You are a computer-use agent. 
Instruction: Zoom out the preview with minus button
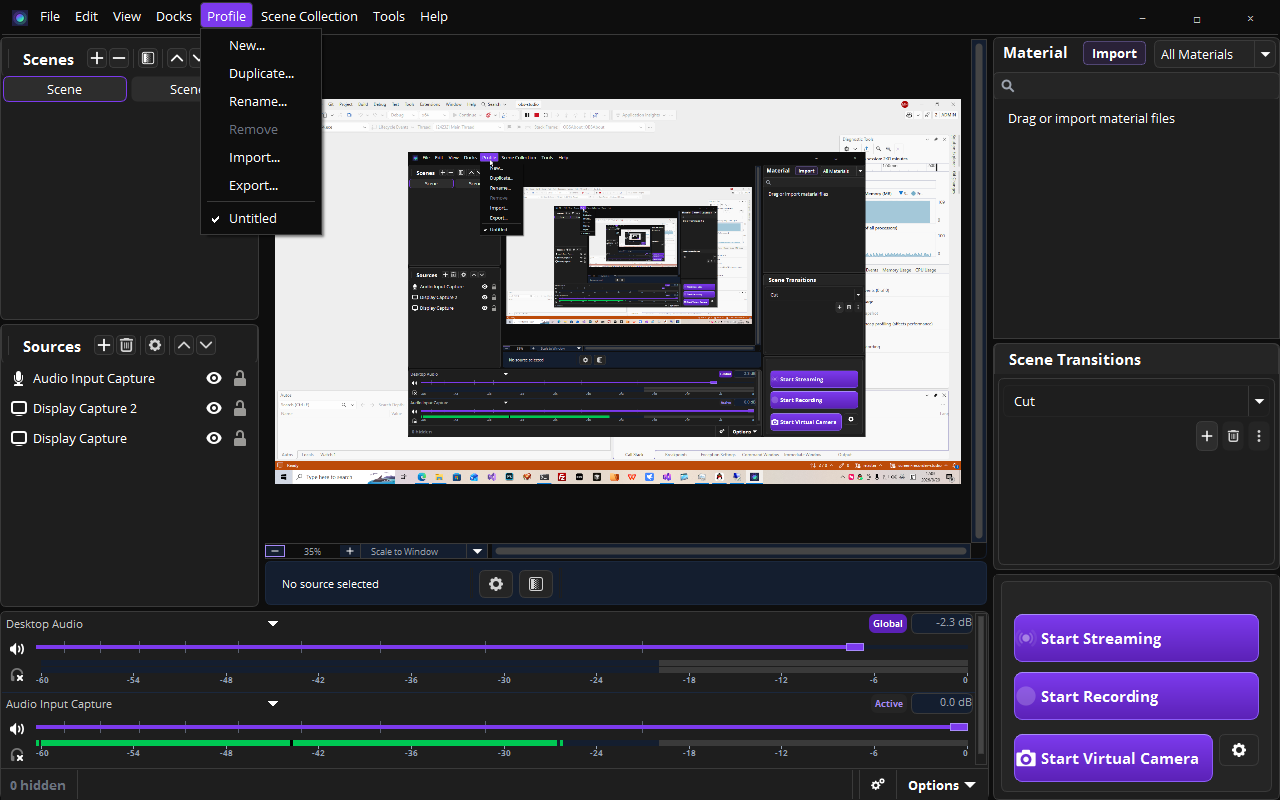pyautogui.click(x=275, y=551)
